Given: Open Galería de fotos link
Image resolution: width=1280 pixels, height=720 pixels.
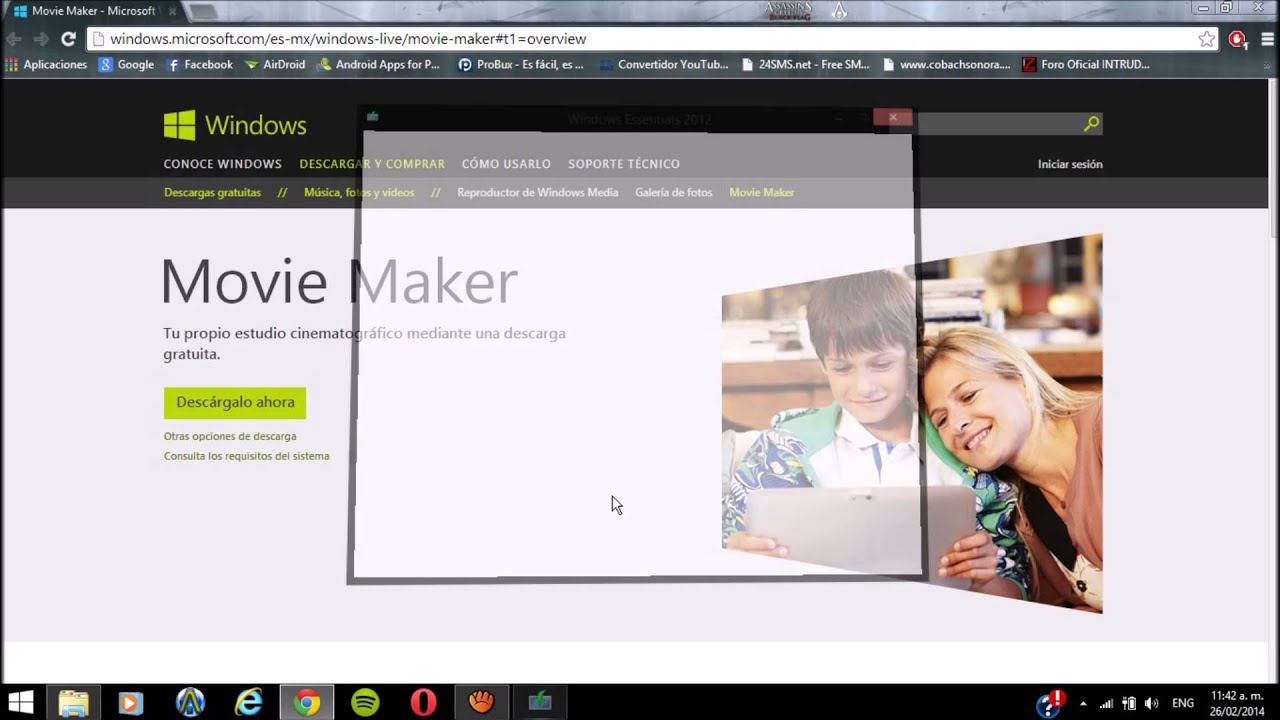Looking at the screenshot, I should 674,192.
